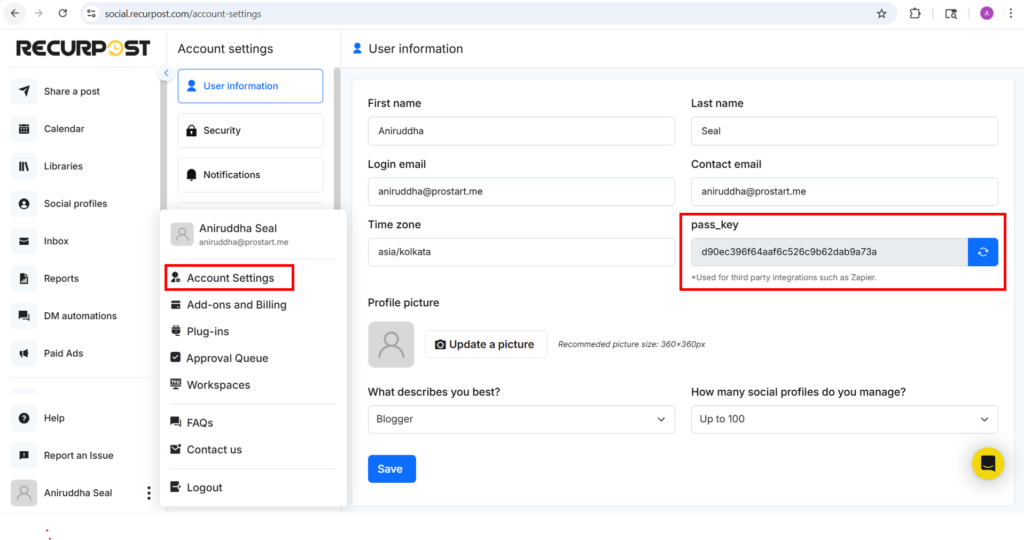Log out via the Logout item
Image resolution: width=1024 pixels, height=540 pixels.
[197, 488]
